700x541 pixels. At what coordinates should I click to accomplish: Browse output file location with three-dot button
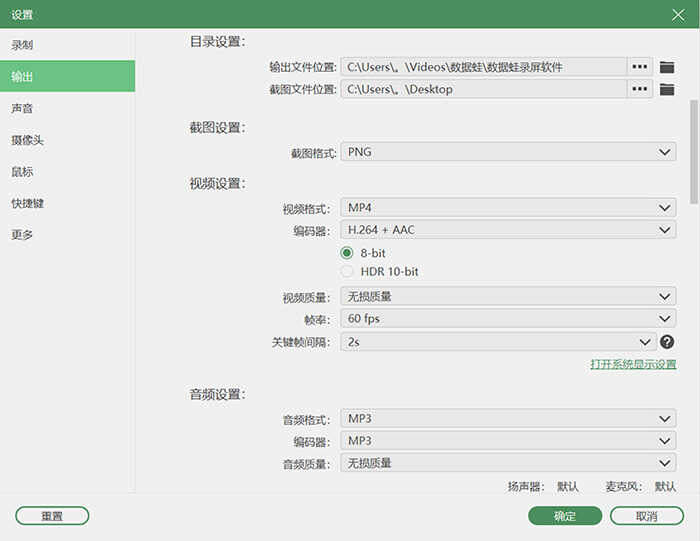[x=640, y=67]
